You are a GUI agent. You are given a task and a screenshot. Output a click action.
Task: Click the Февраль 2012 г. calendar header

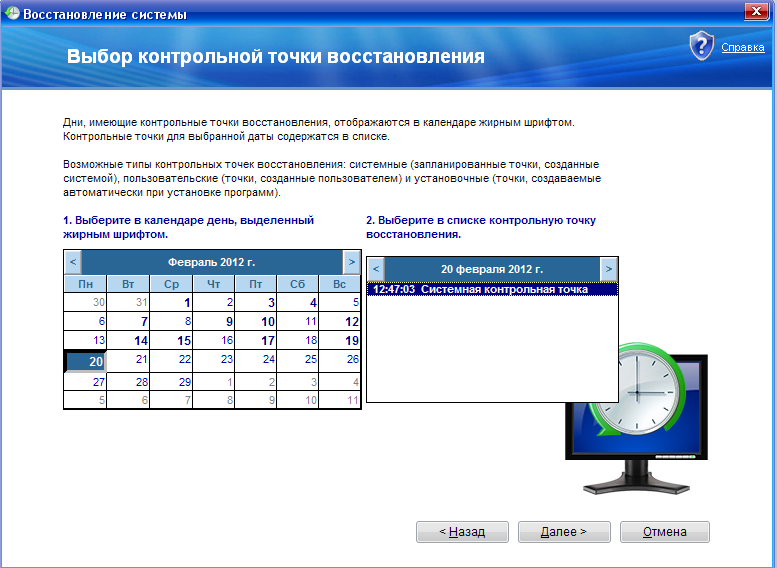point(212,262)
